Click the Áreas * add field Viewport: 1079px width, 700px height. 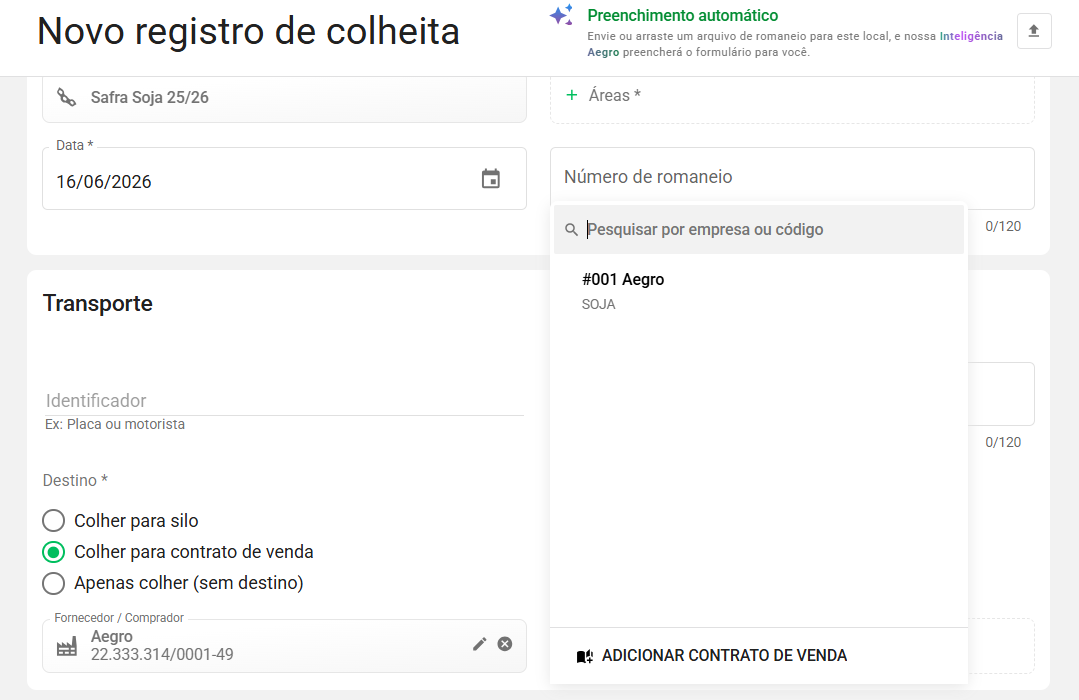(792, 100)
